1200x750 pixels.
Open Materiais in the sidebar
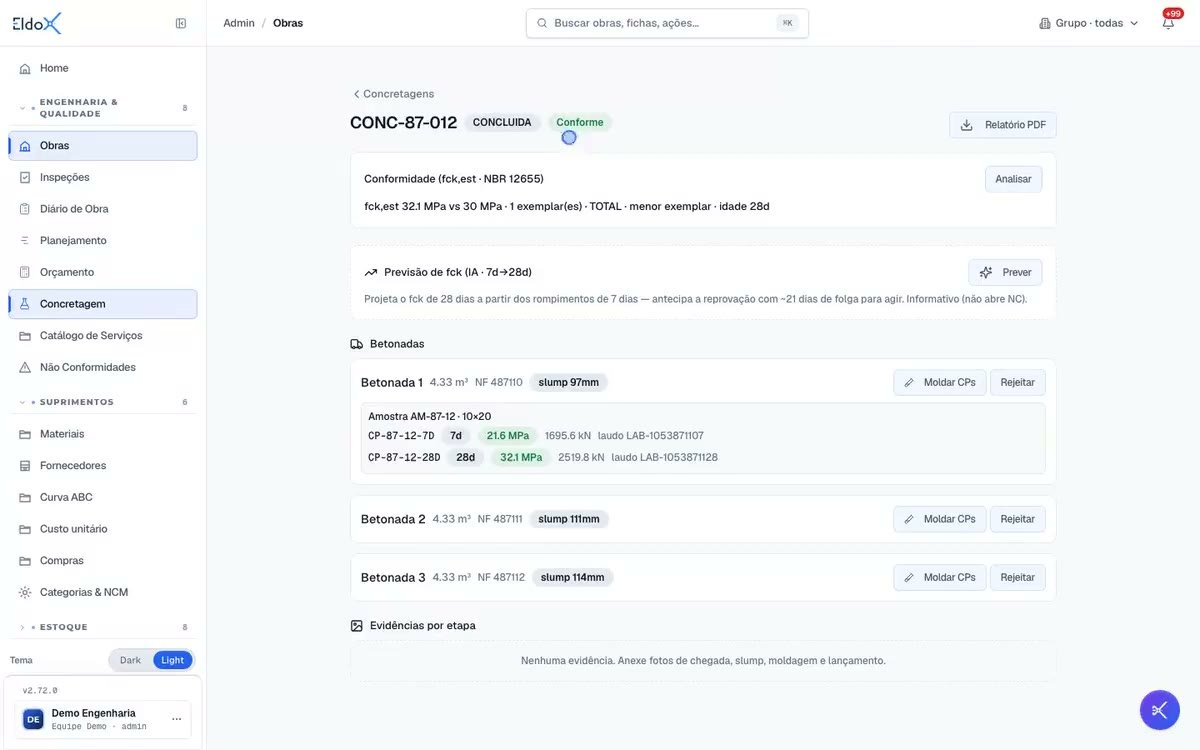point(103,434)
